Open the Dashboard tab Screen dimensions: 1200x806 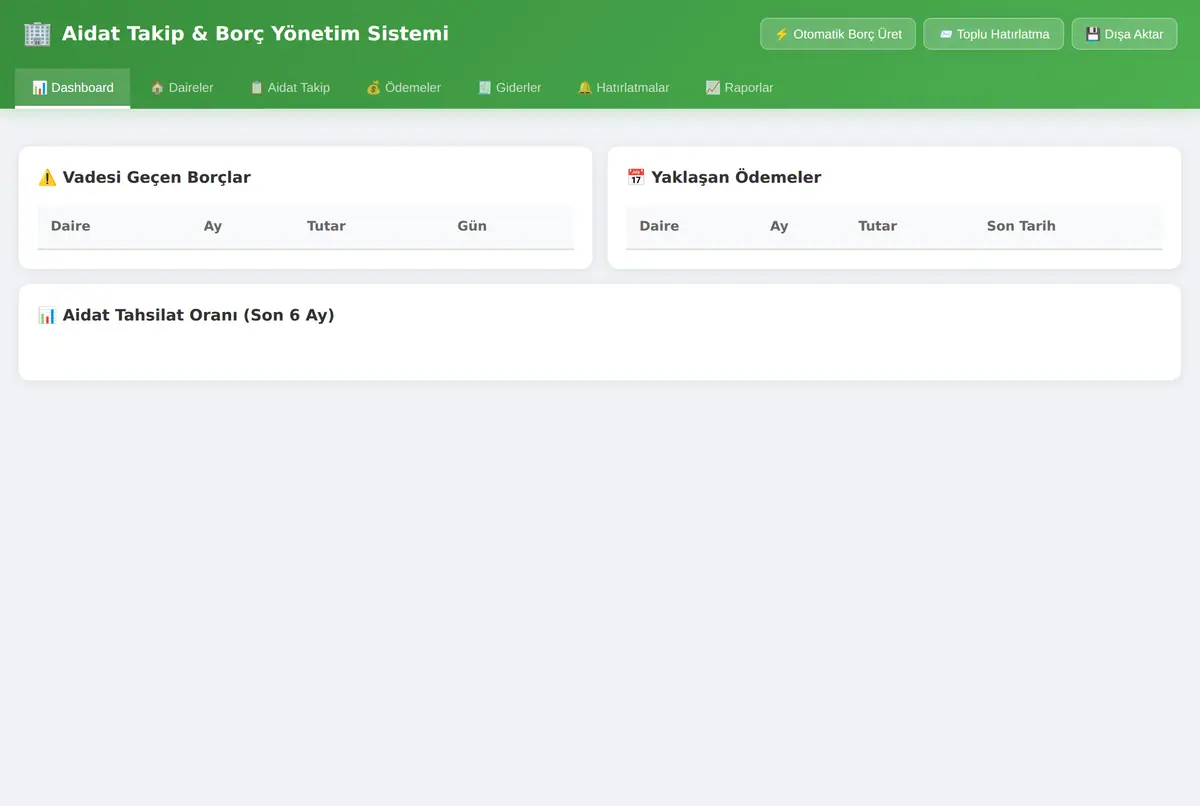click(72, 88)
